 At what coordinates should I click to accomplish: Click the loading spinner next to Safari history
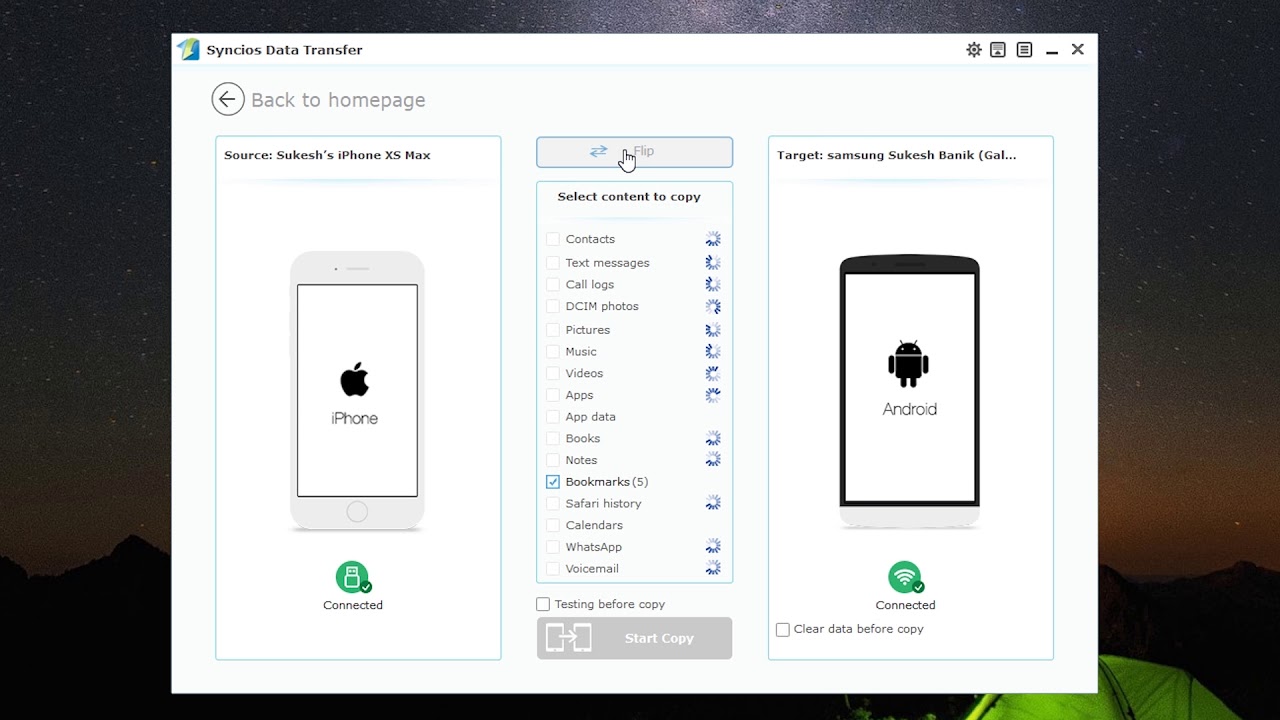coord(713,504)
